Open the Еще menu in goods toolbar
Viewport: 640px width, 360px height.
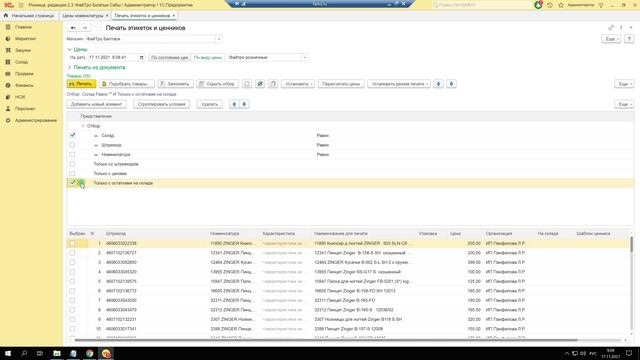(x=624, y=84)
